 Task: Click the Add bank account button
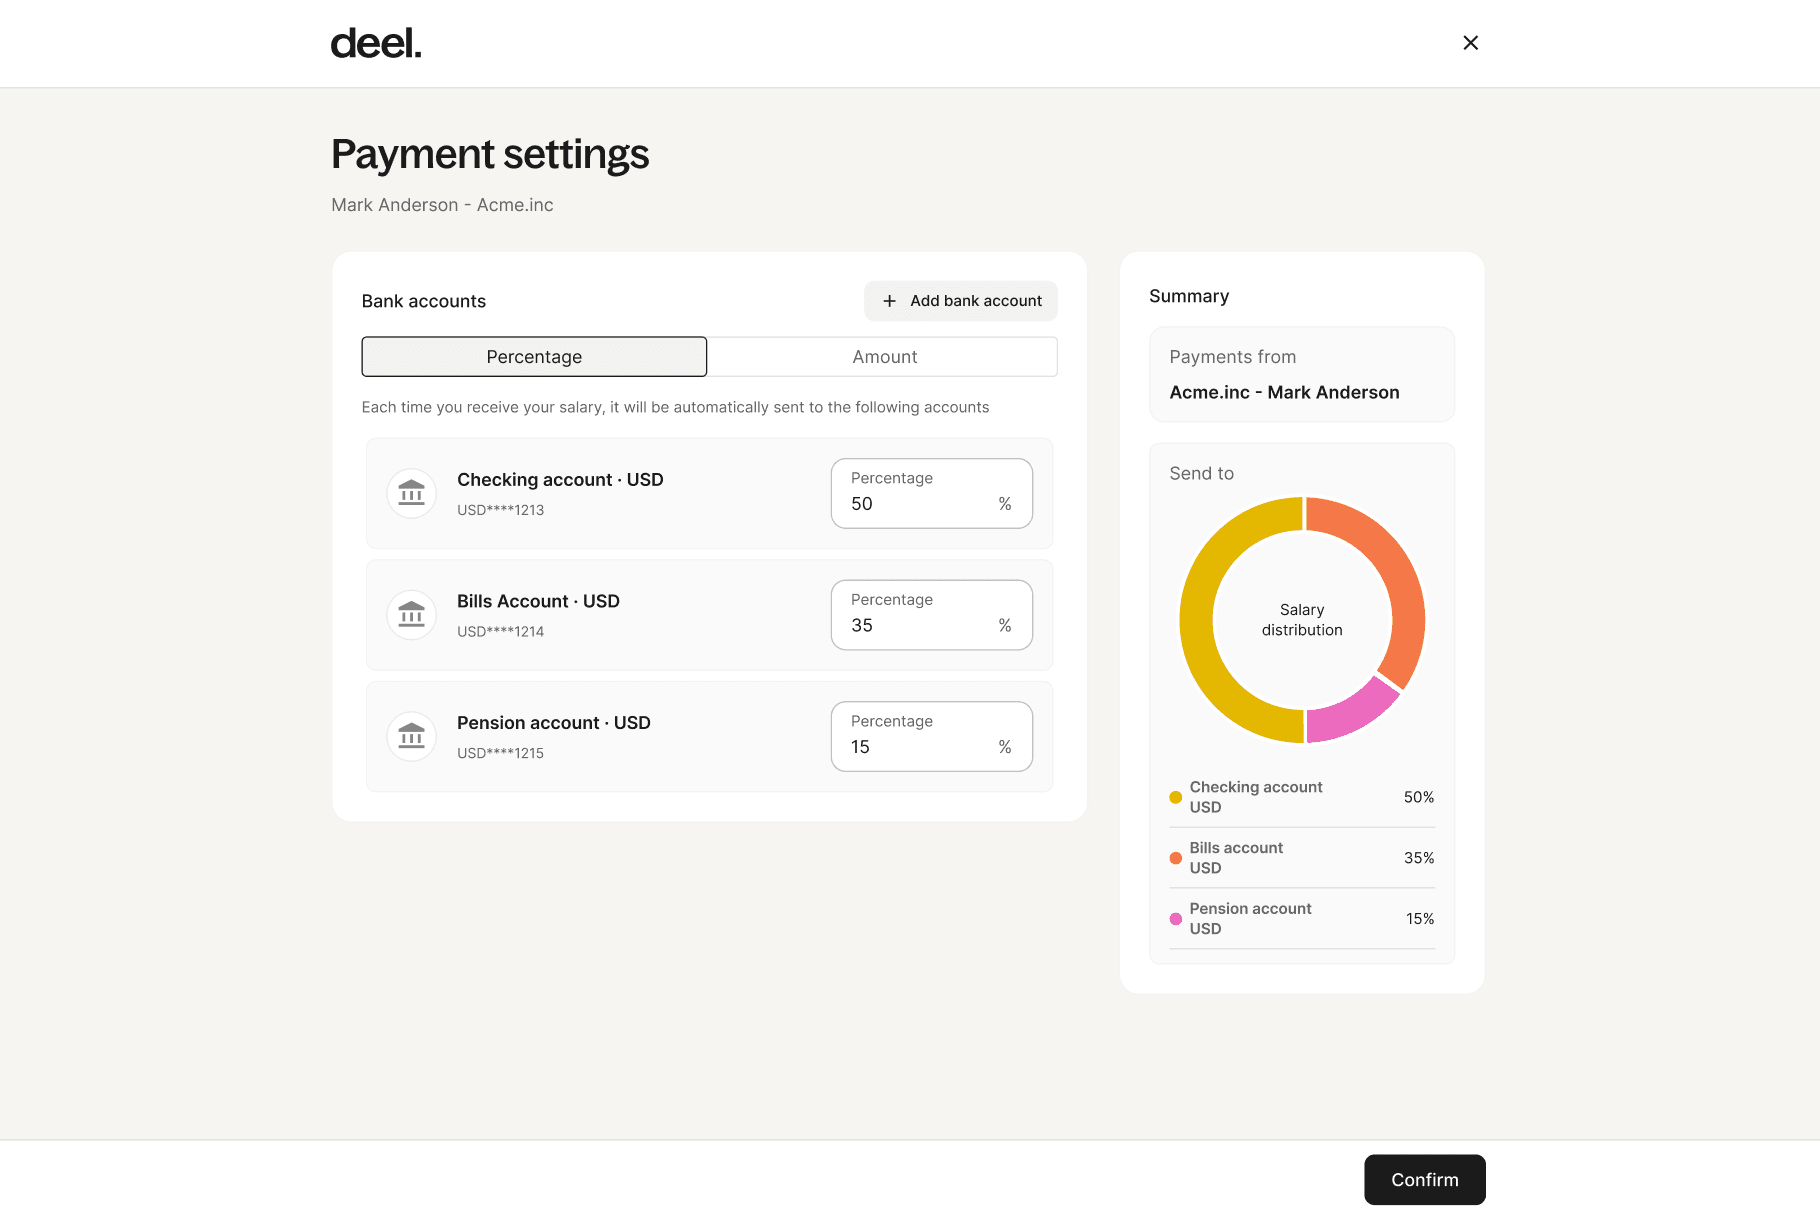coord(961,301)
